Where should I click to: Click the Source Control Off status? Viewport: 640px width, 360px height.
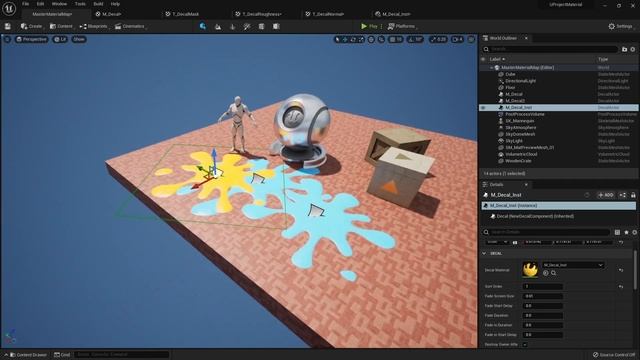pos(614,355)
